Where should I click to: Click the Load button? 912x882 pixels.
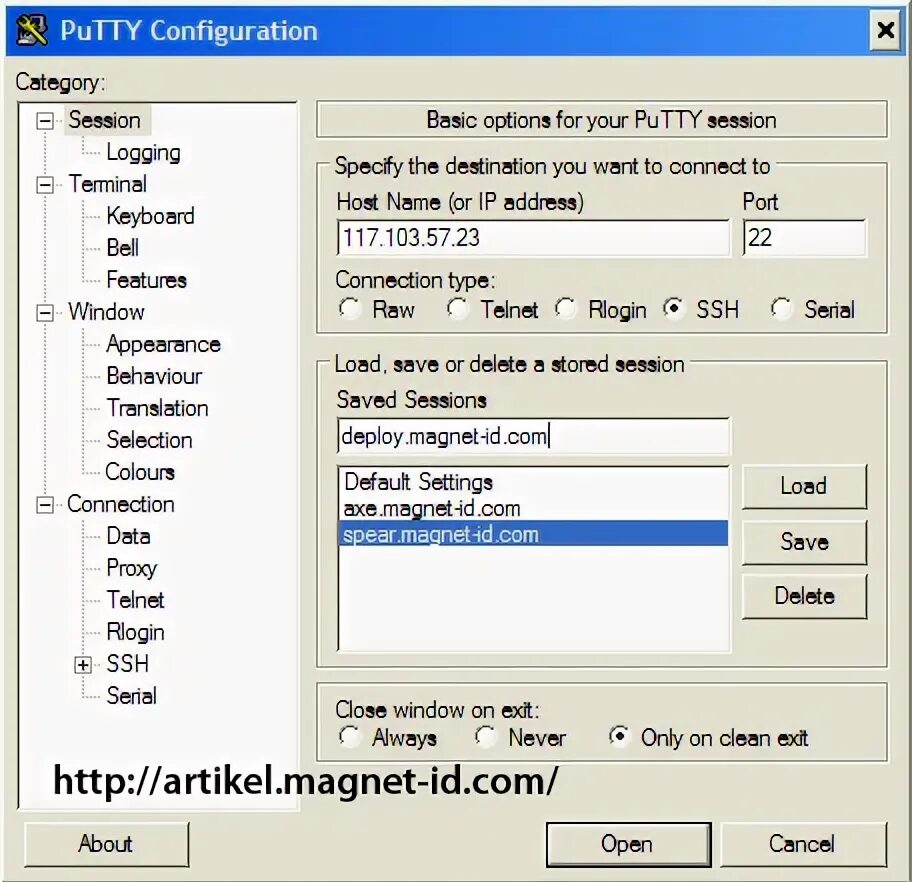click(x=804, y=486)
